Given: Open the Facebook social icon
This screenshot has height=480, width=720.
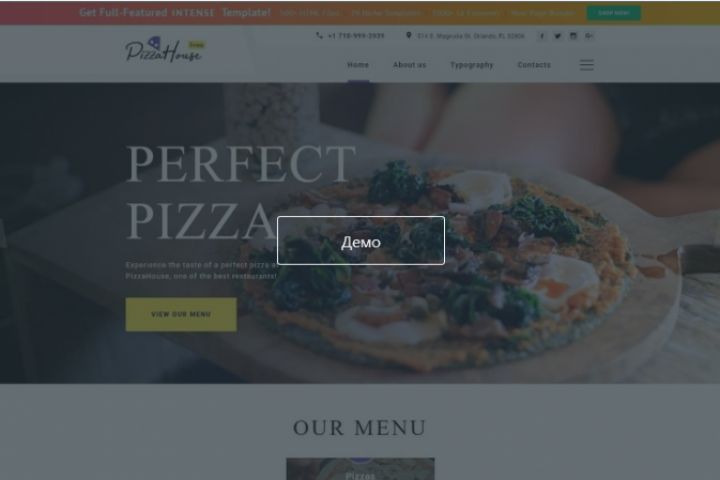Looking at the screenshot, I should [x=542, y=36].
